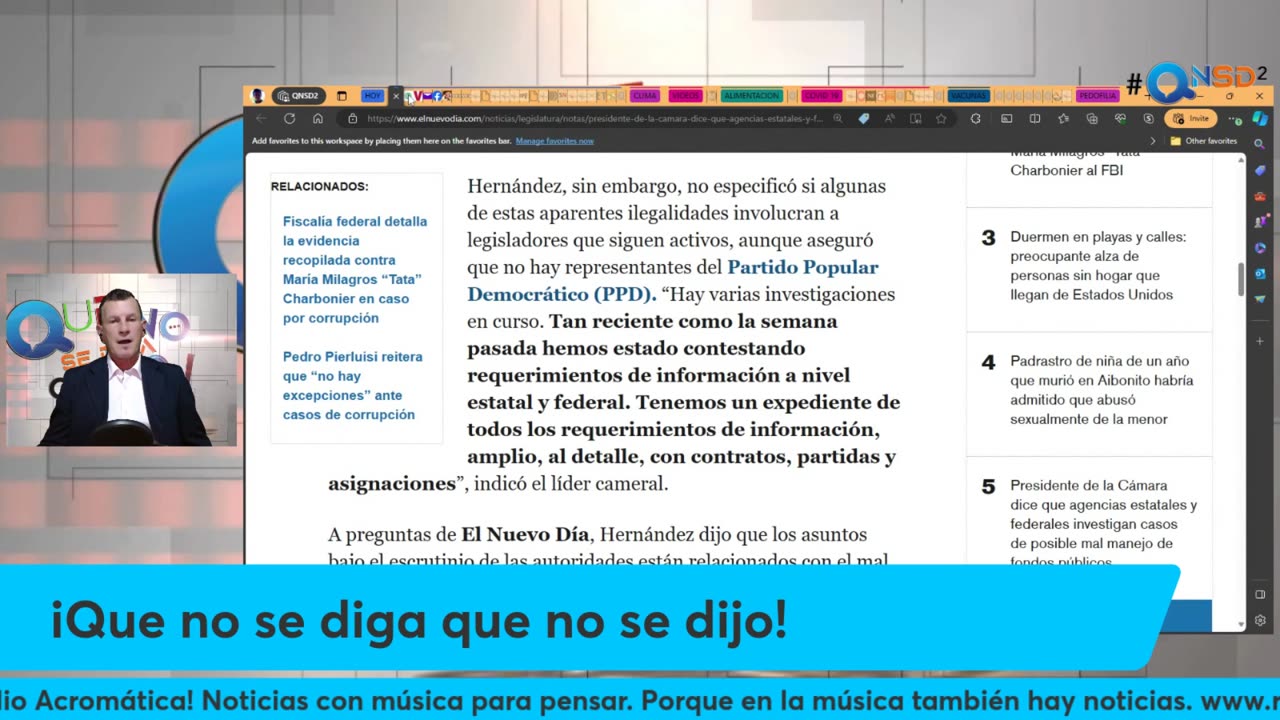Open the screenshot capture toolbar icon
1280x720 pixels.
(1006, 118)
